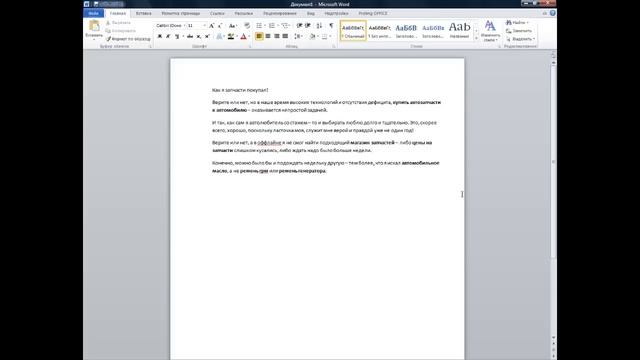Open the Line Spacing dropdown
This screenshot has width=640, height=360.
(298, 36)
